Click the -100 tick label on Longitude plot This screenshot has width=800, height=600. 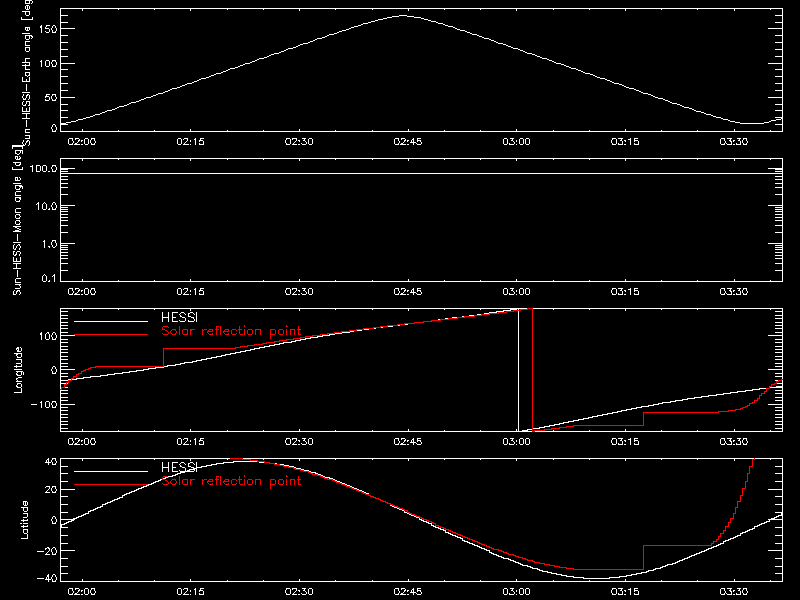[43, 404]
